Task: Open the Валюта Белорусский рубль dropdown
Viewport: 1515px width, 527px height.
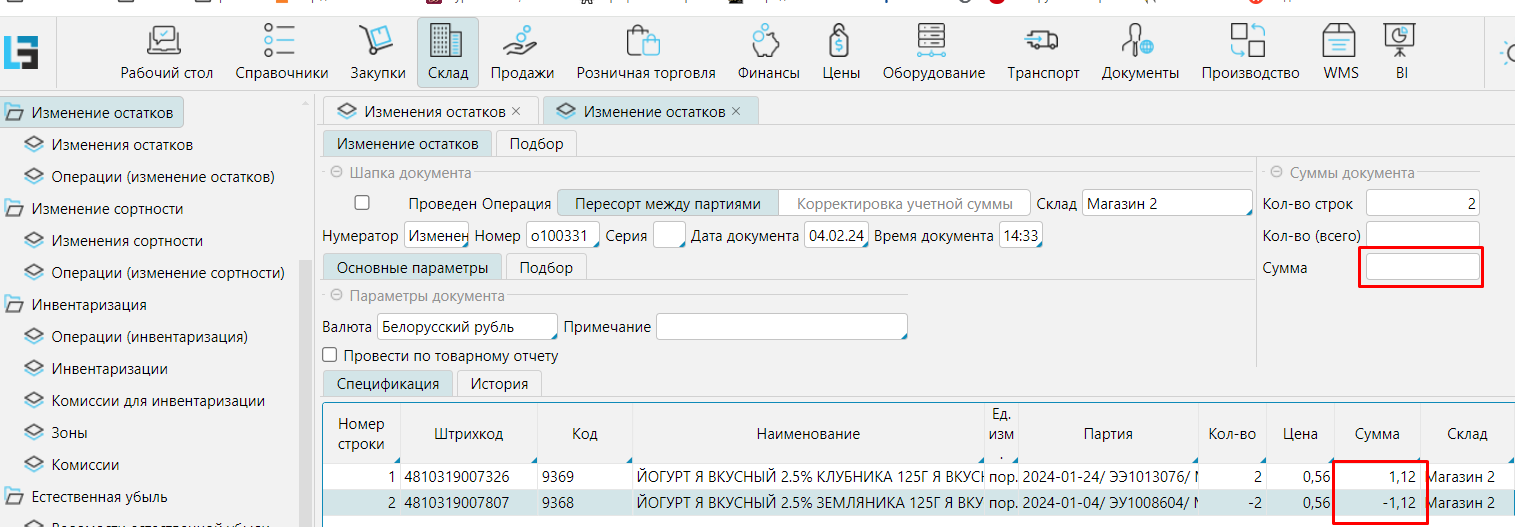Action: click(466, 327)
